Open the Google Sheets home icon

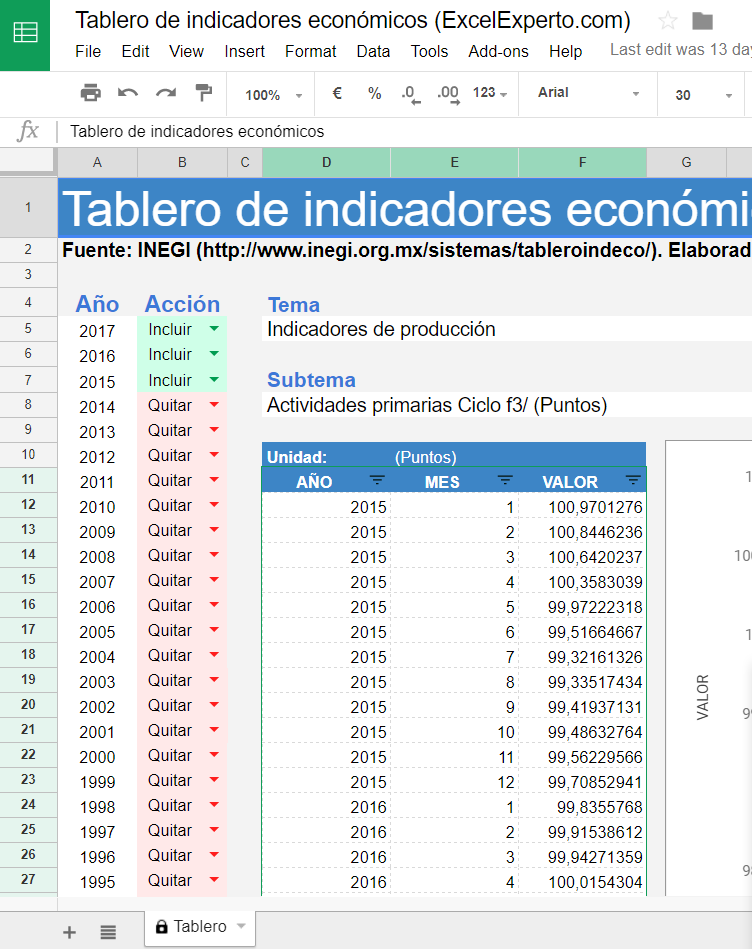click(25, 35)
